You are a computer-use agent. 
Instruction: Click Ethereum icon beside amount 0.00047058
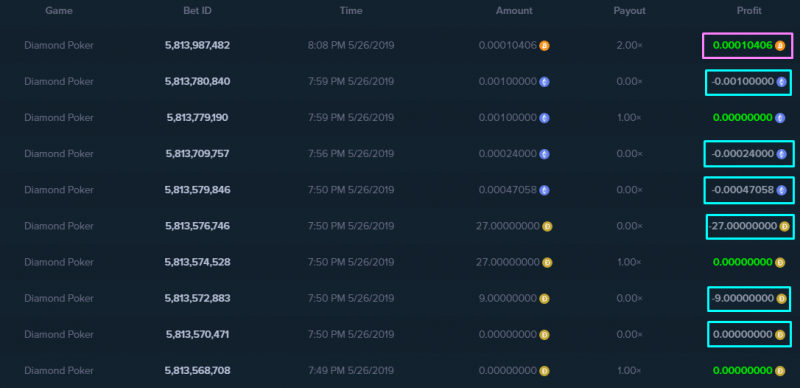point(544,190)
